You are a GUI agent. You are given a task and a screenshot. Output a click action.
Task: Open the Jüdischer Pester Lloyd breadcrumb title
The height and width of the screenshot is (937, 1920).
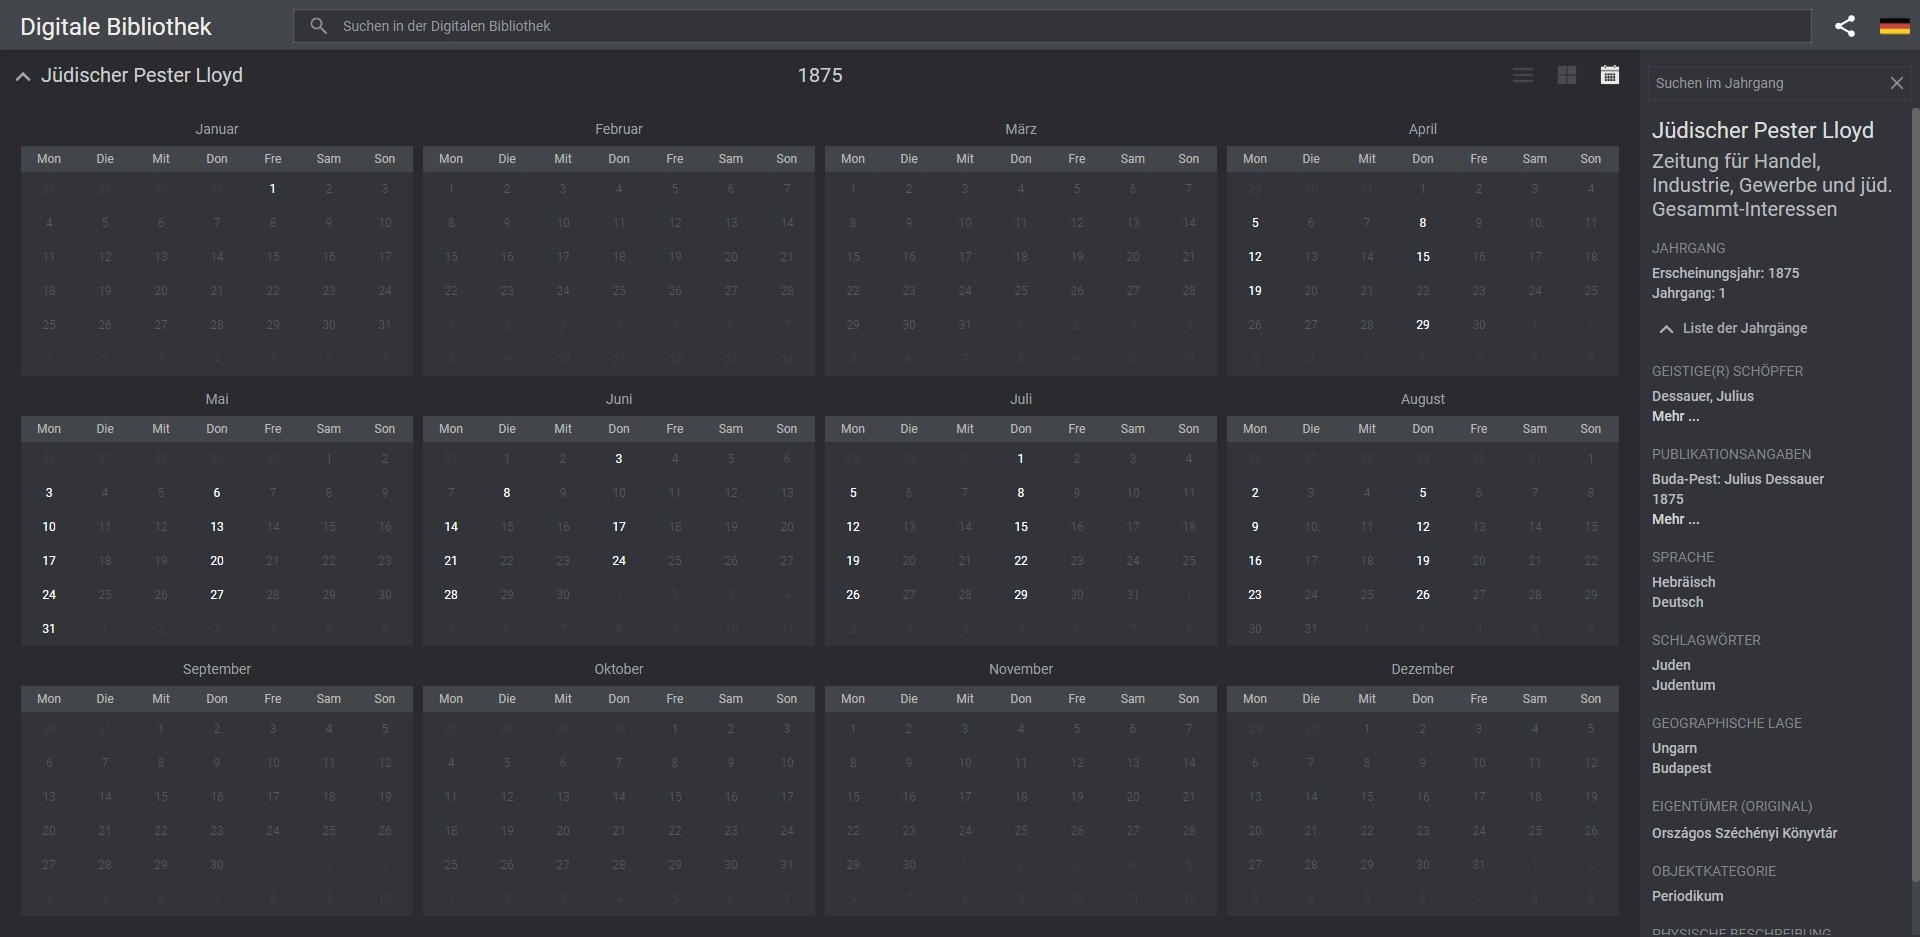pos(142,76)
